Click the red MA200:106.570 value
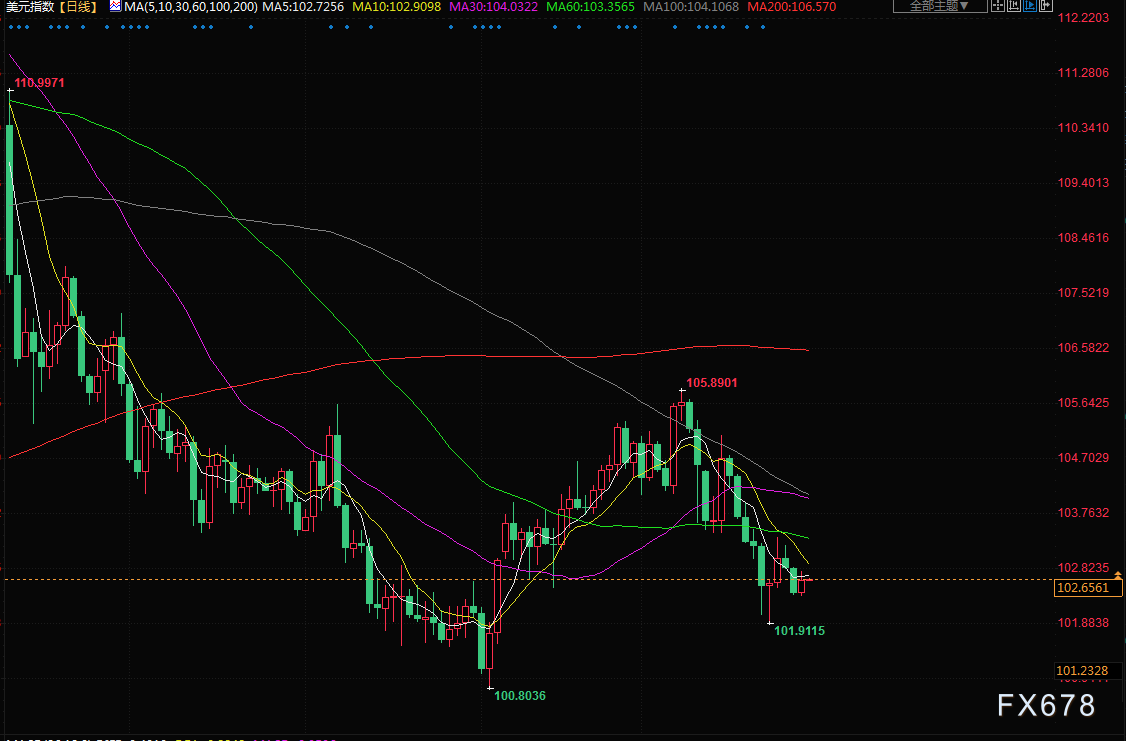The image size is (1126, 741). [791, 7]
